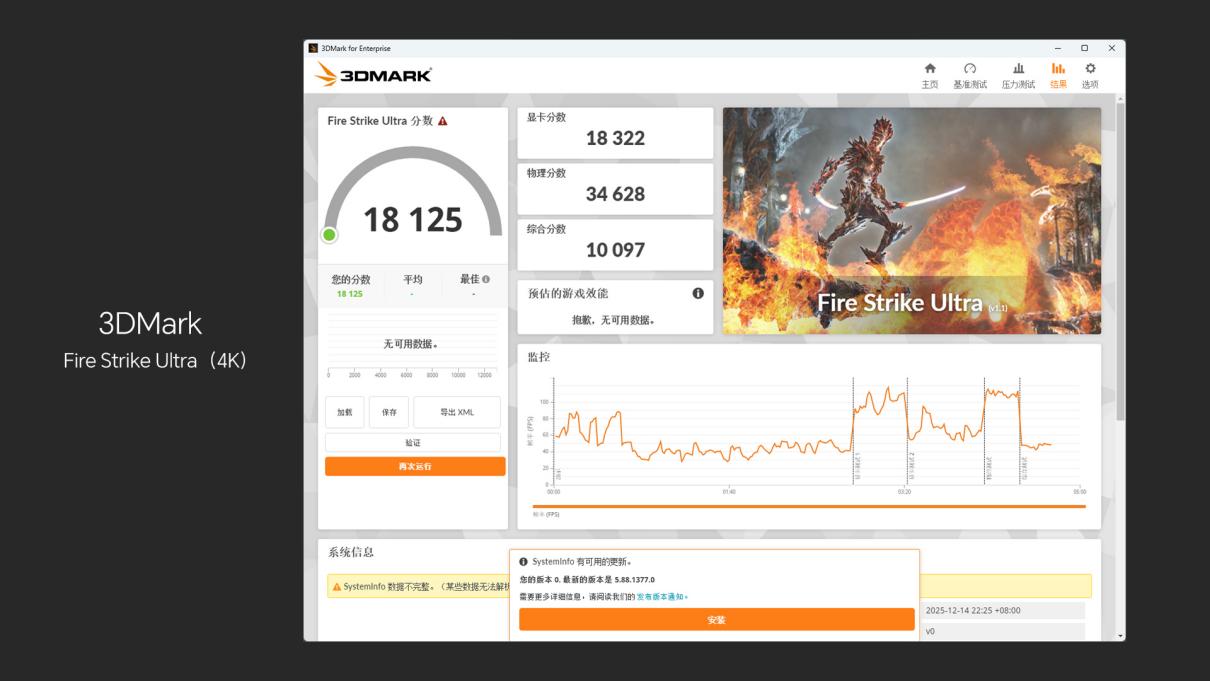Click the 抱歉，无可用数据。 message
The width and height of the screenshot is (1210, 681).
[614, 320]
